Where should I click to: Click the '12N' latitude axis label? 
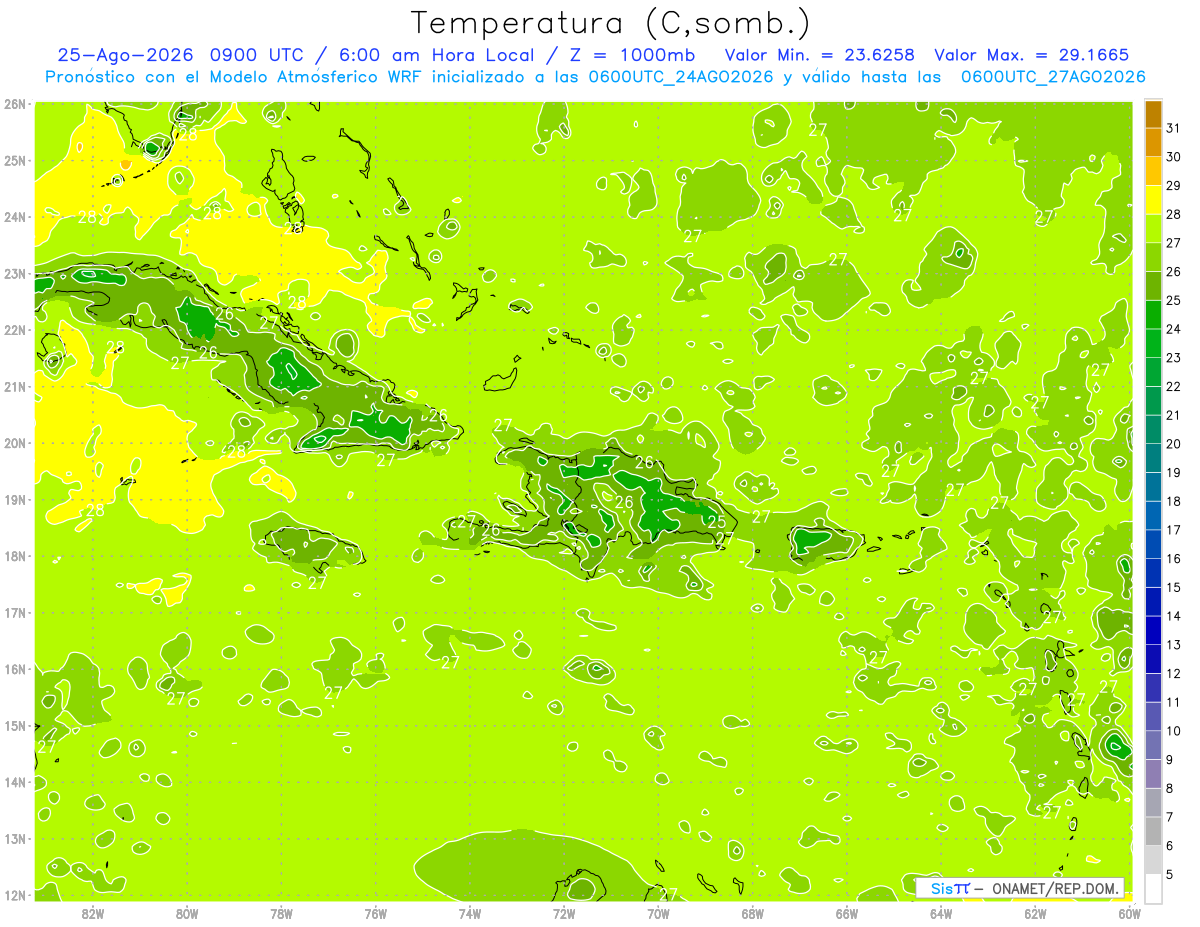[15, 895]
